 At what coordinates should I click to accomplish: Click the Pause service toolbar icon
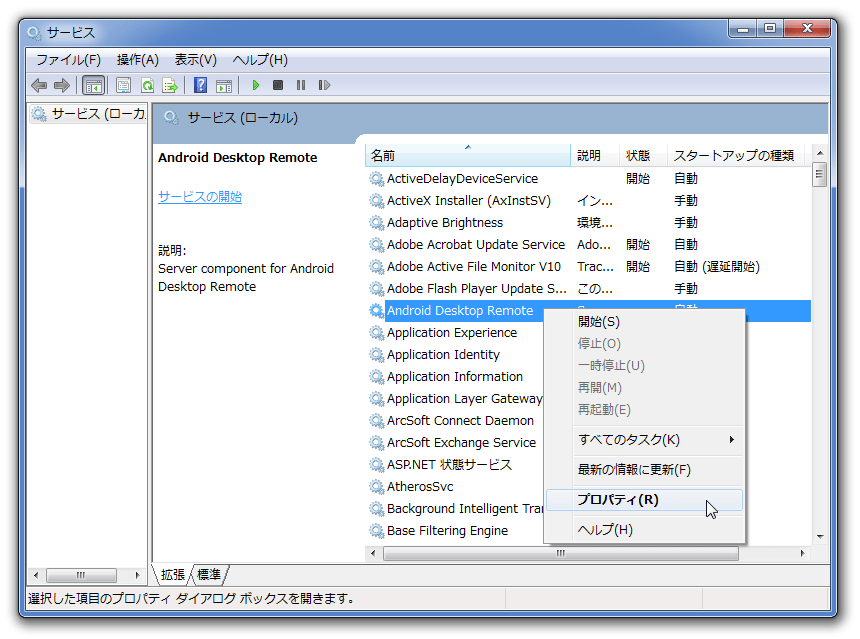301,85
